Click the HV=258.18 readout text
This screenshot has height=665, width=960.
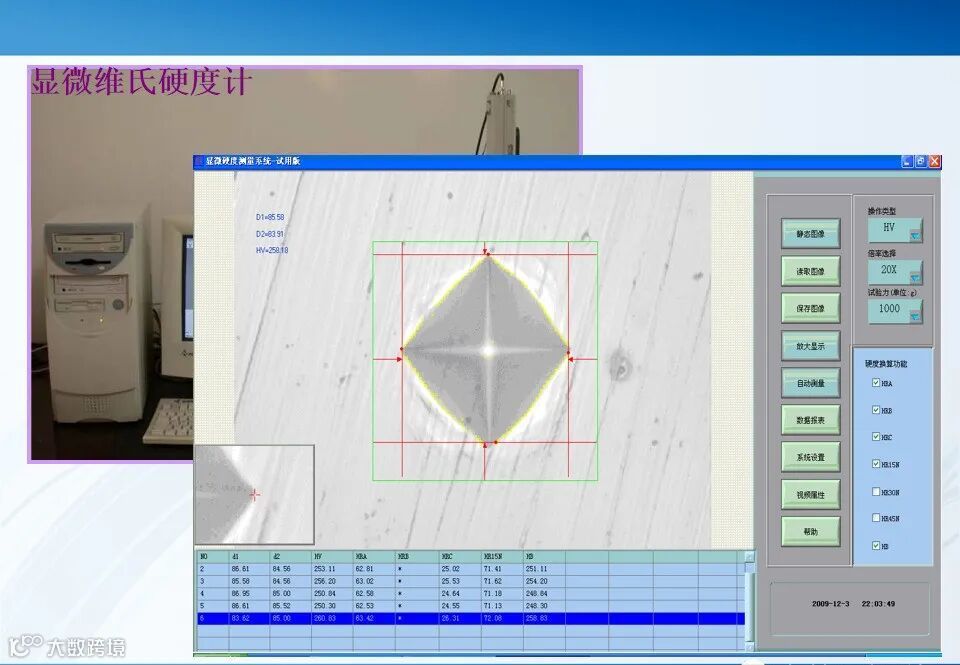(x=272, y=250)
